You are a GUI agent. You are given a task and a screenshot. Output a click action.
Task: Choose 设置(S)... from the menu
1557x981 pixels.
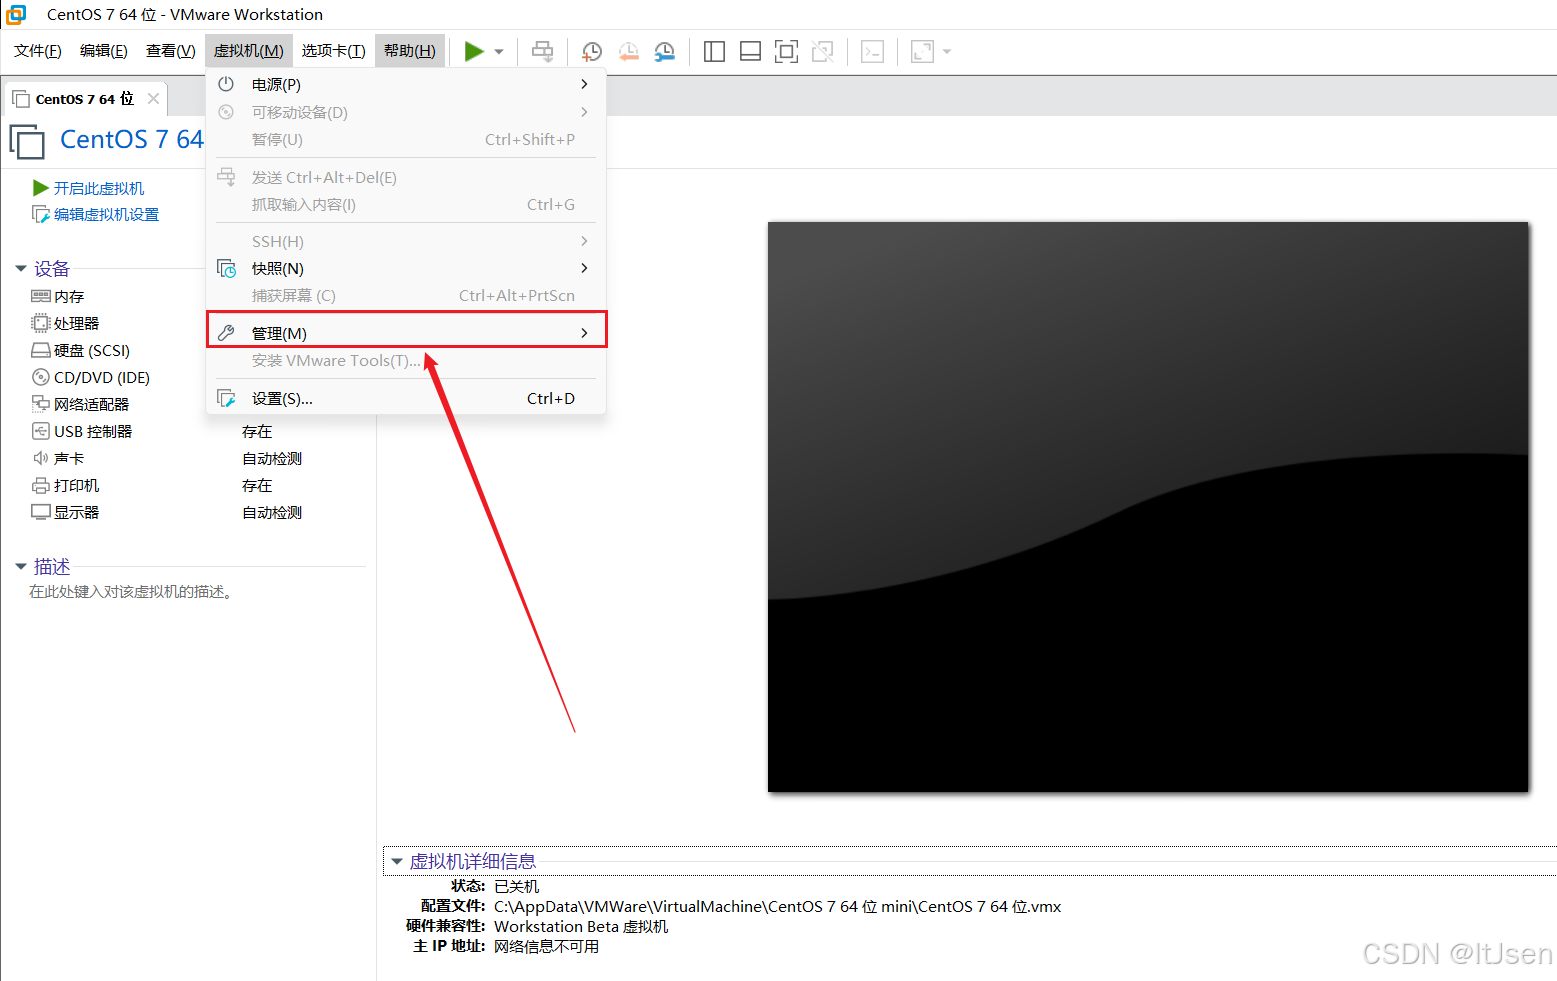point(406,398)
